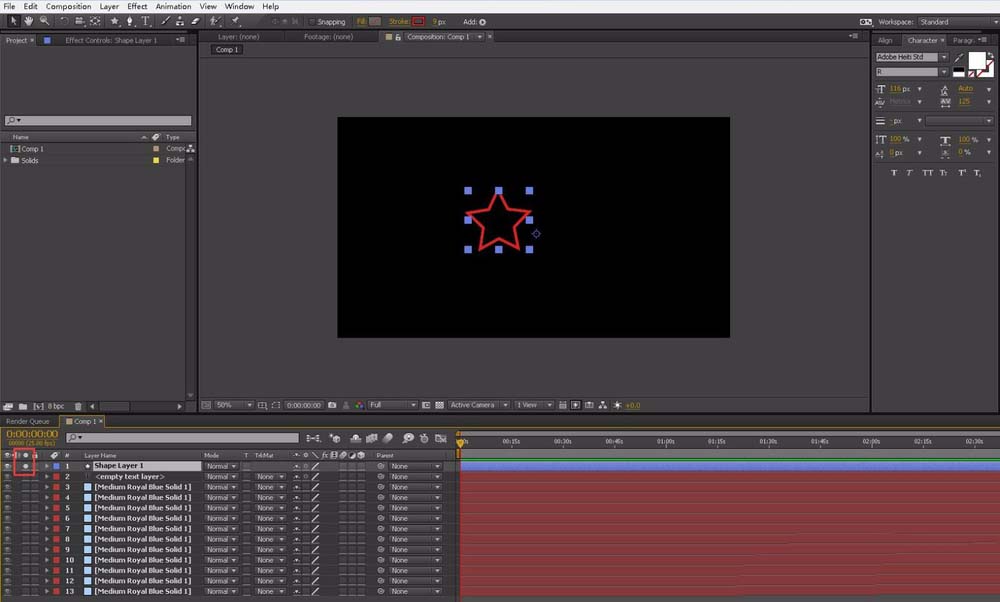This screenshot has width=1000, height=602.
Task: Enable the Snapping checkbox
Action: [x=312, y=22]
